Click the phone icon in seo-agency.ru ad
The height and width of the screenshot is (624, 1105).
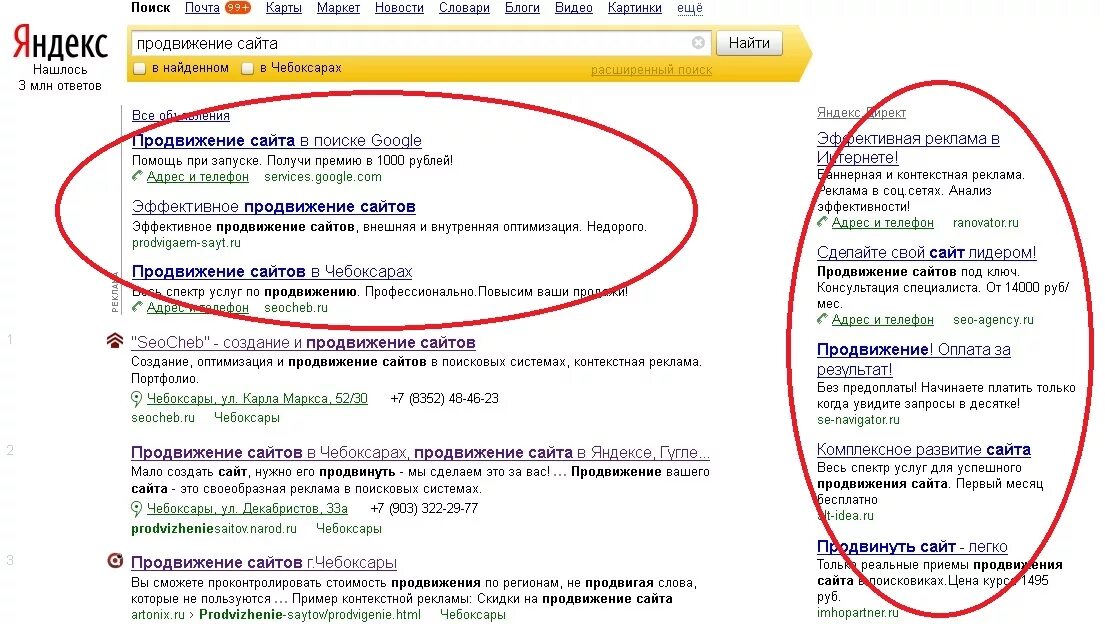point(822,319)
